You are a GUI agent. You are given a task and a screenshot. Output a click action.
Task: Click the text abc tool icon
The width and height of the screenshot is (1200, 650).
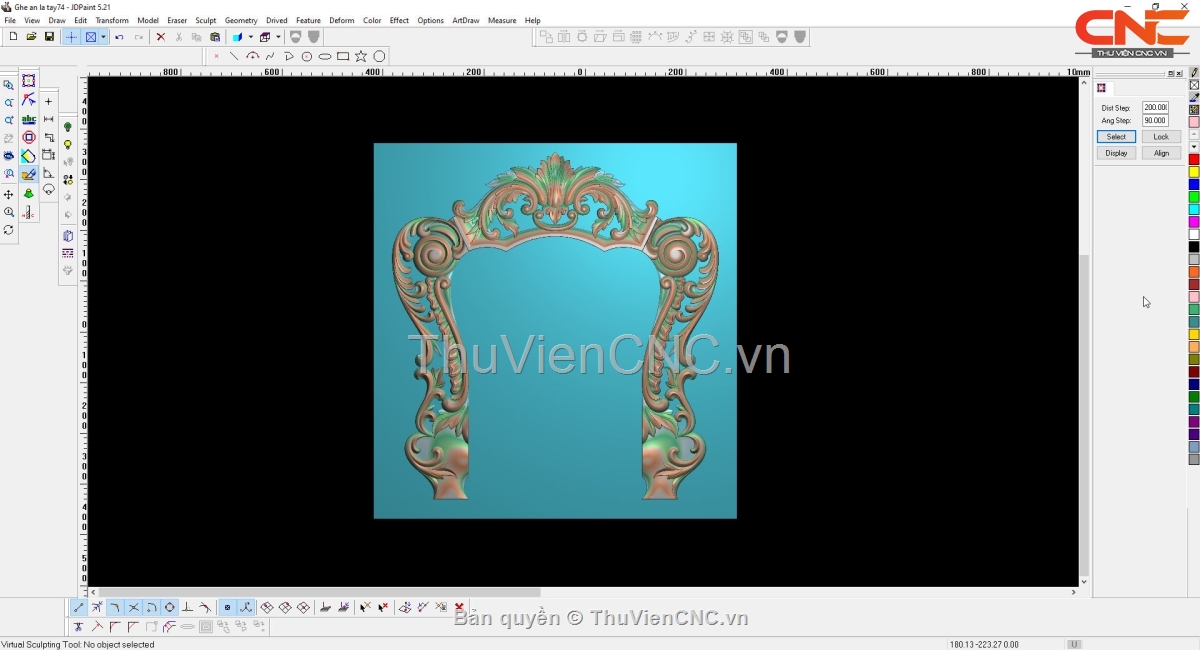(28, 119)
